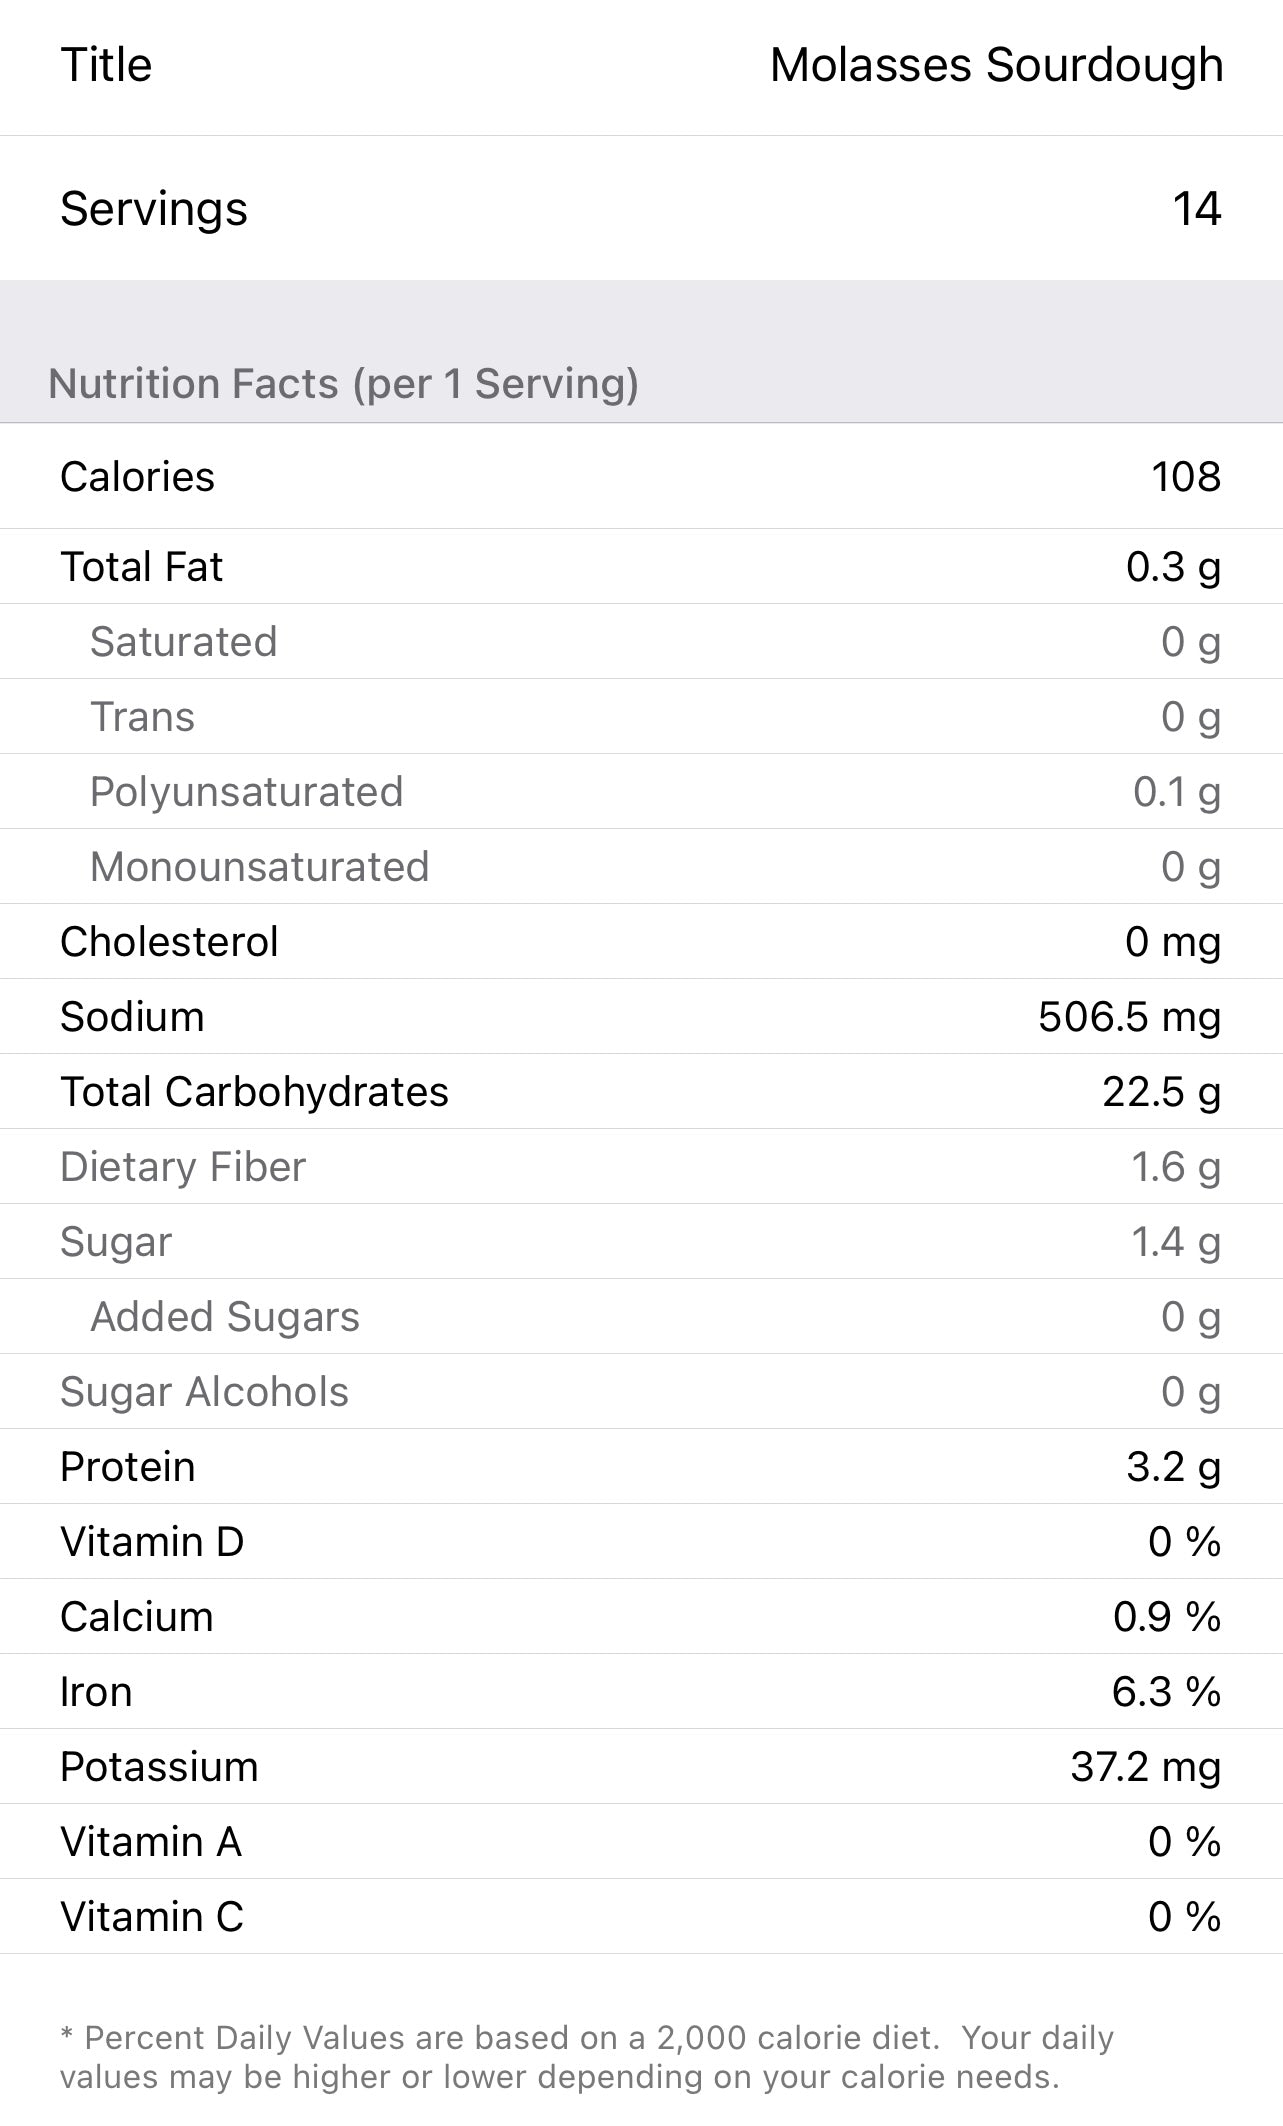Tap the Monounsaturated fat row

pos(640,867)
